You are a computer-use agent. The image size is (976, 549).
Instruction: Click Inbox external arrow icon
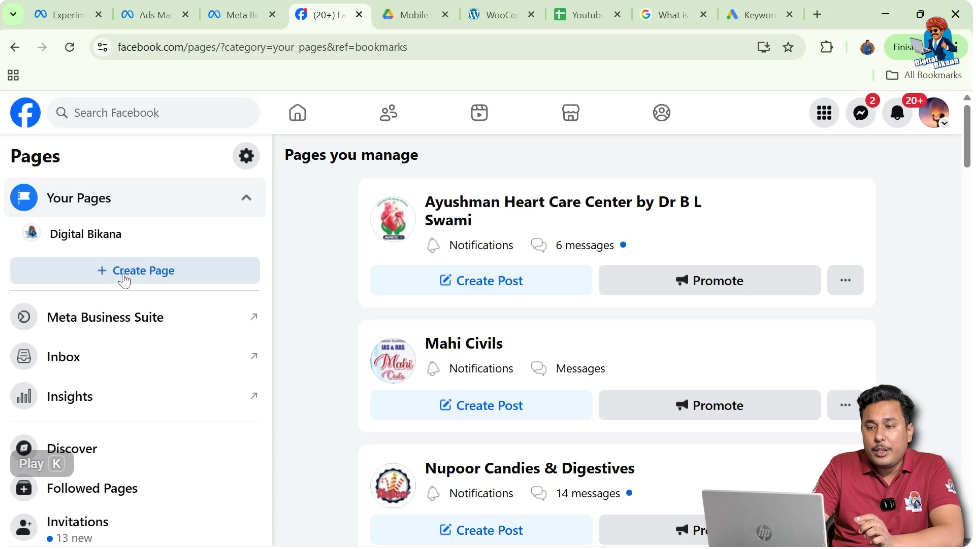click(x=254, y=356)
